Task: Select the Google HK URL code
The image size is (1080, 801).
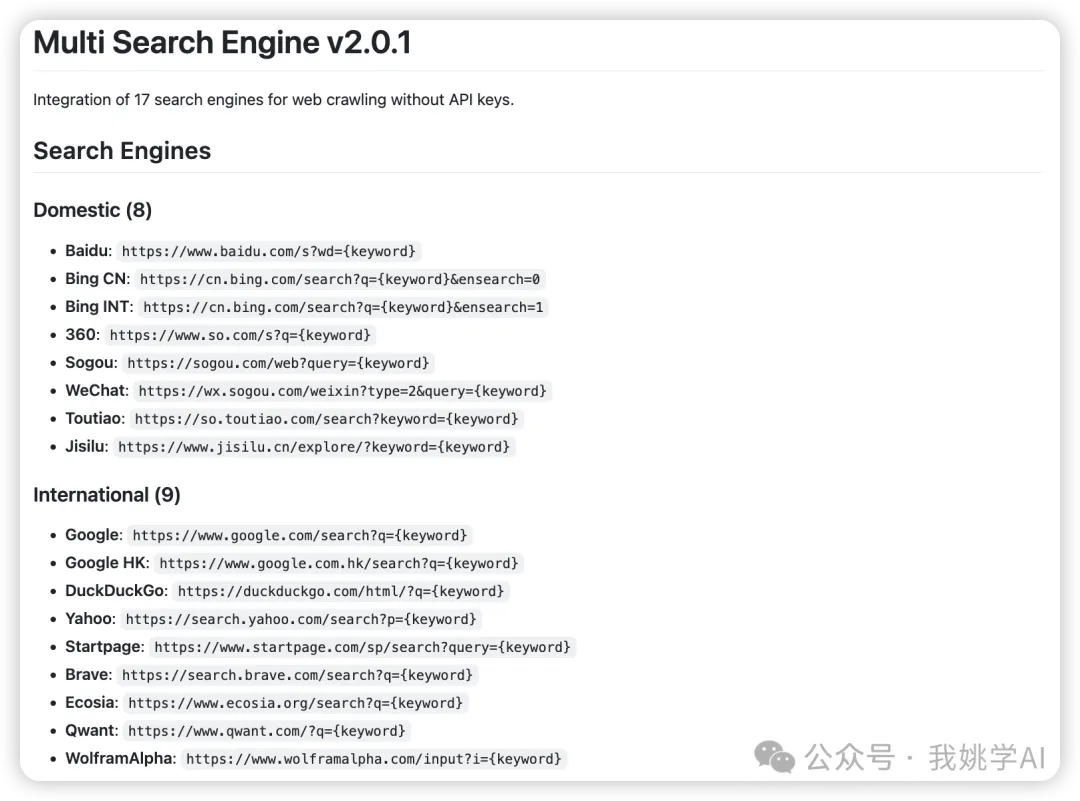Action: click(340, 563)
